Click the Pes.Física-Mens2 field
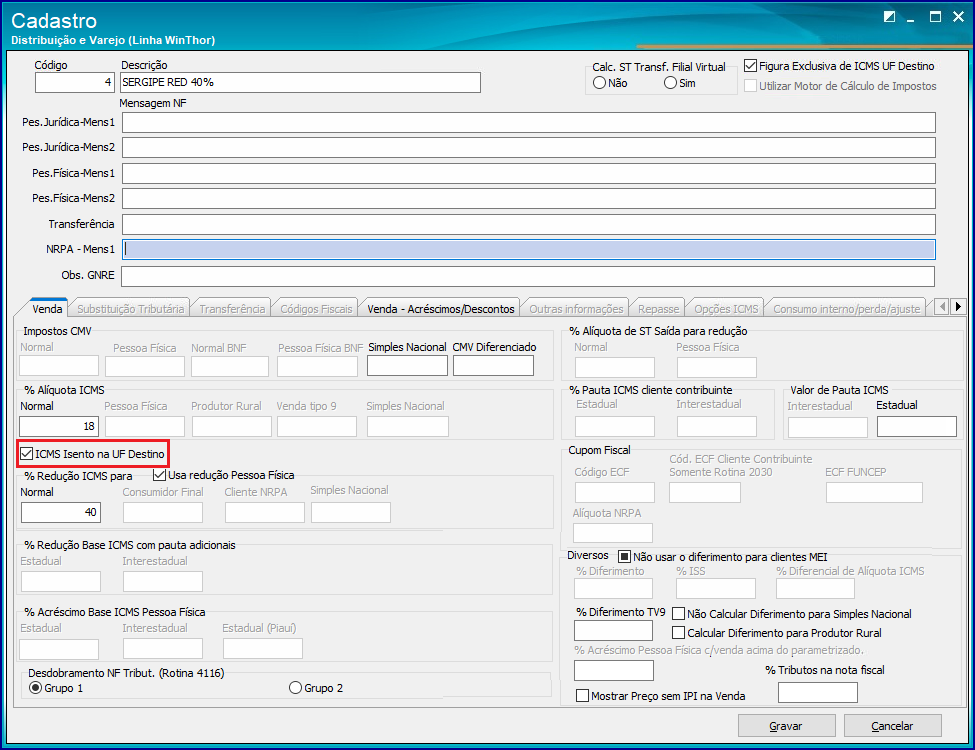 [529, 198]
